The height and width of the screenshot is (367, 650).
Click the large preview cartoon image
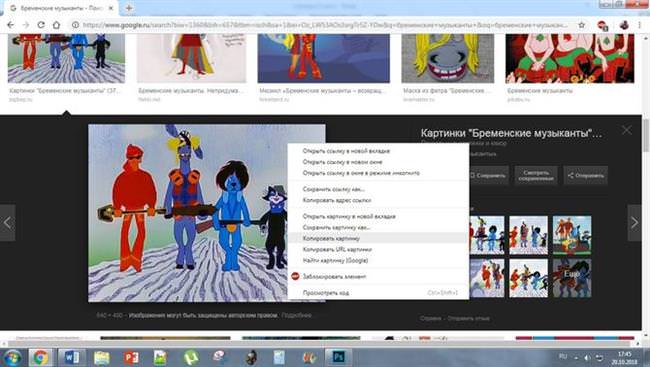[187, 213]
